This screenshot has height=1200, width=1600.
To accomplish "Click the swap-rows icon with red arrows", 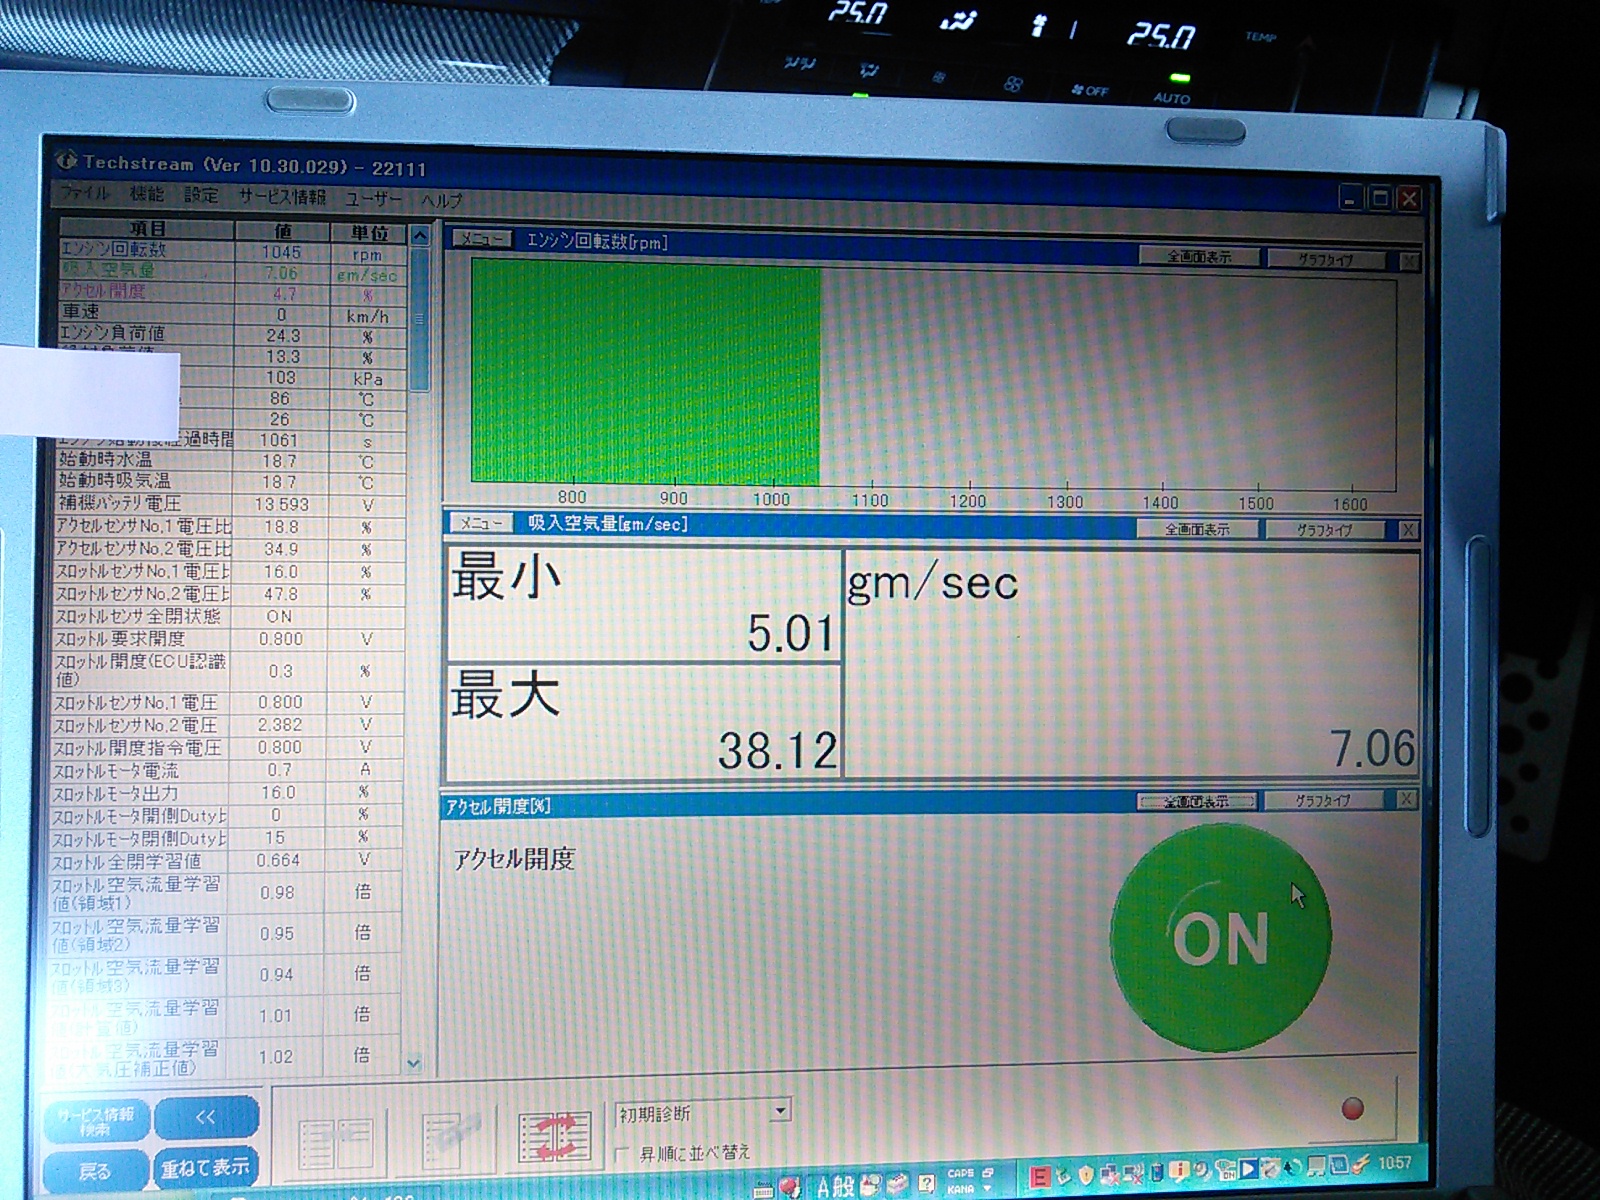I will 553,1138.
